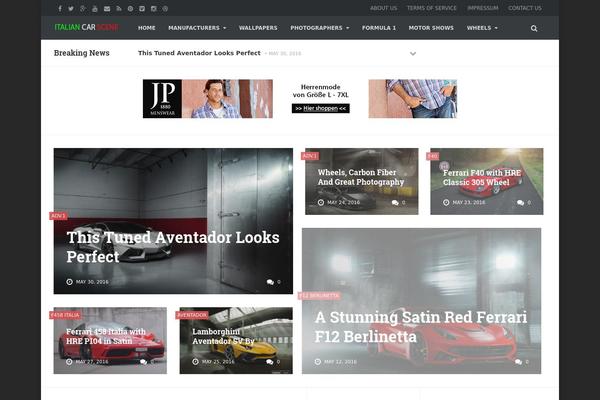
Task: Open the large This Tuned Aventador Looks Perfect title
Action: tap(173, 247)
